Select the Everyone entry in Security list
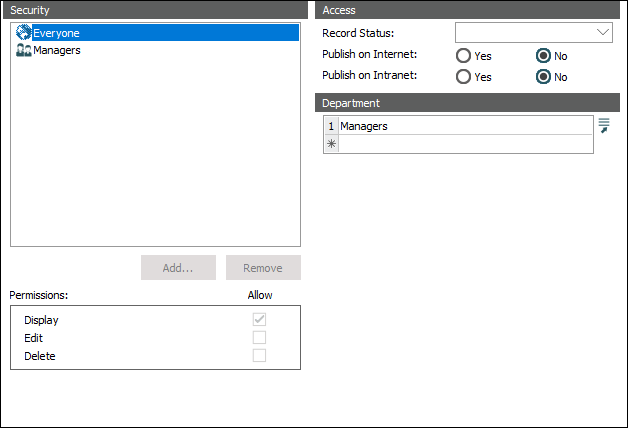 coord(57,33)
